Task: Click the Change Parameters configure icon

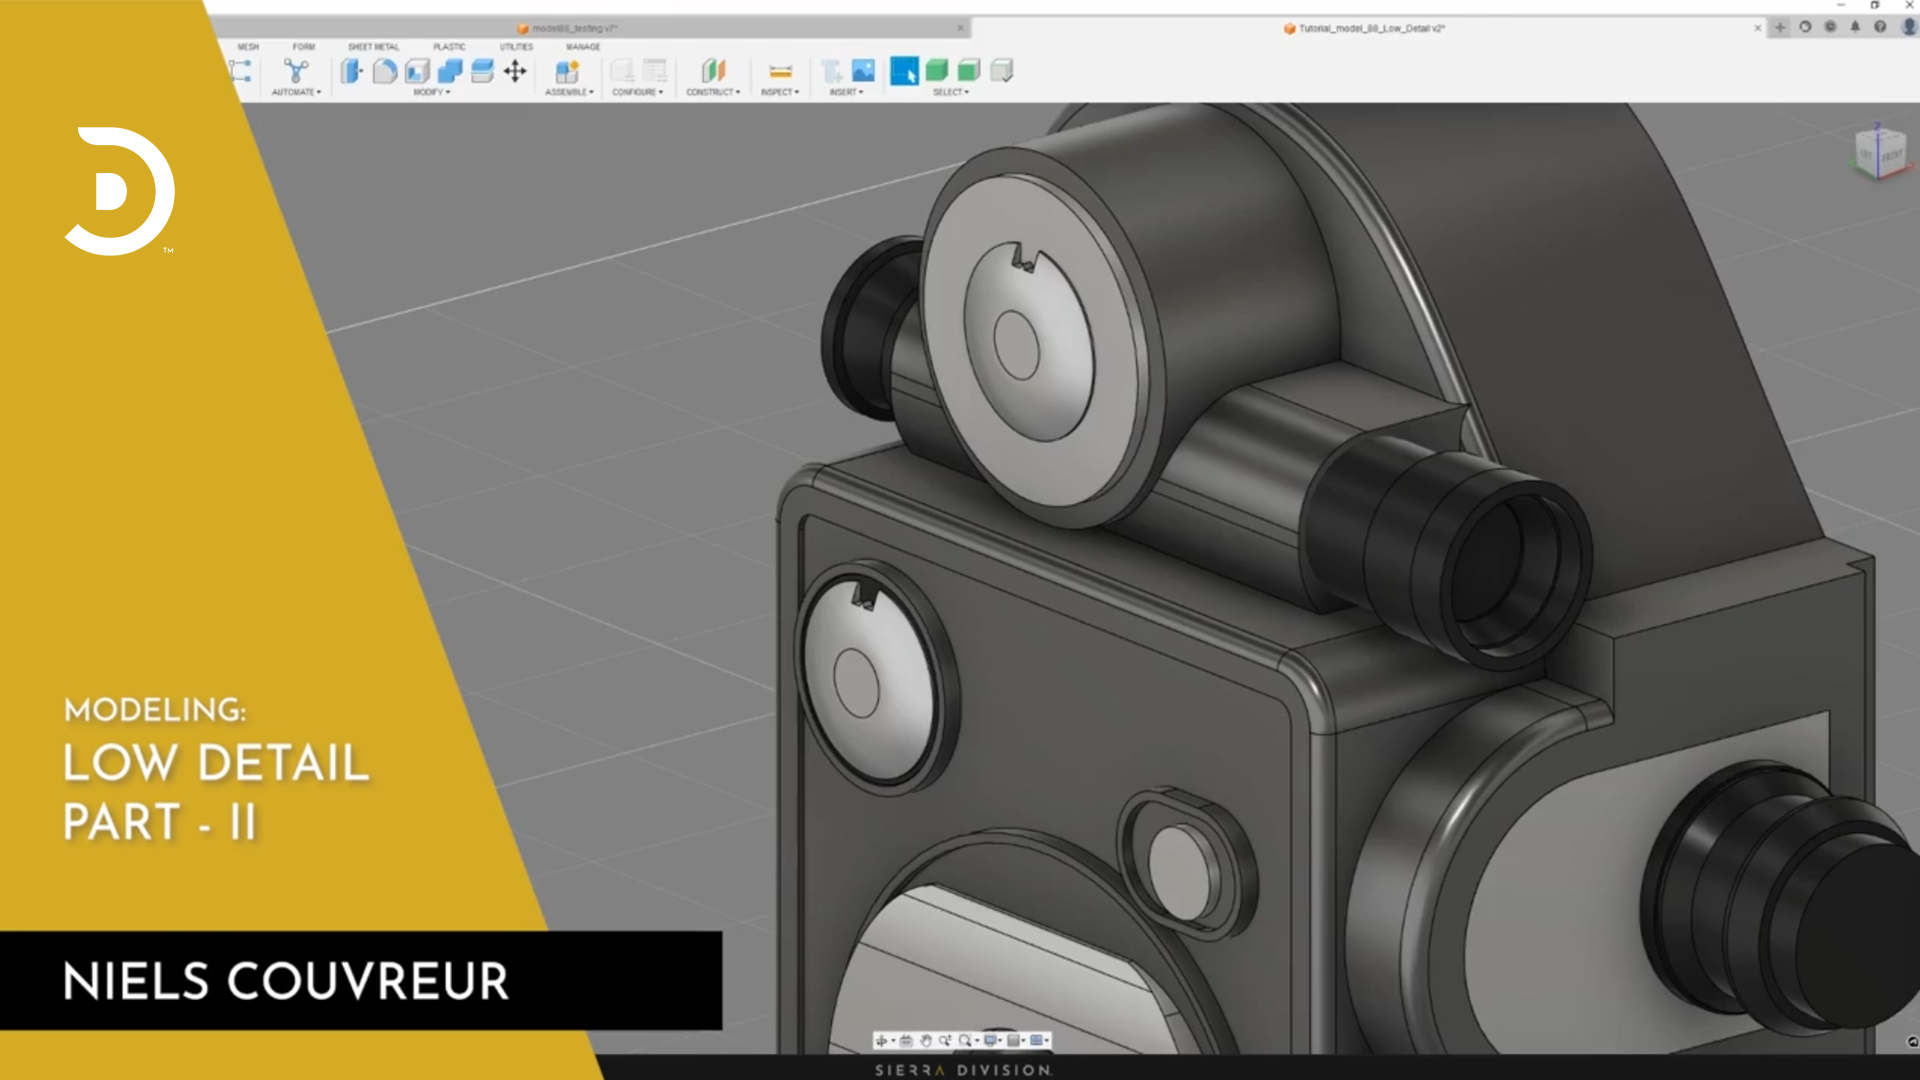Action: click(622, 71)
